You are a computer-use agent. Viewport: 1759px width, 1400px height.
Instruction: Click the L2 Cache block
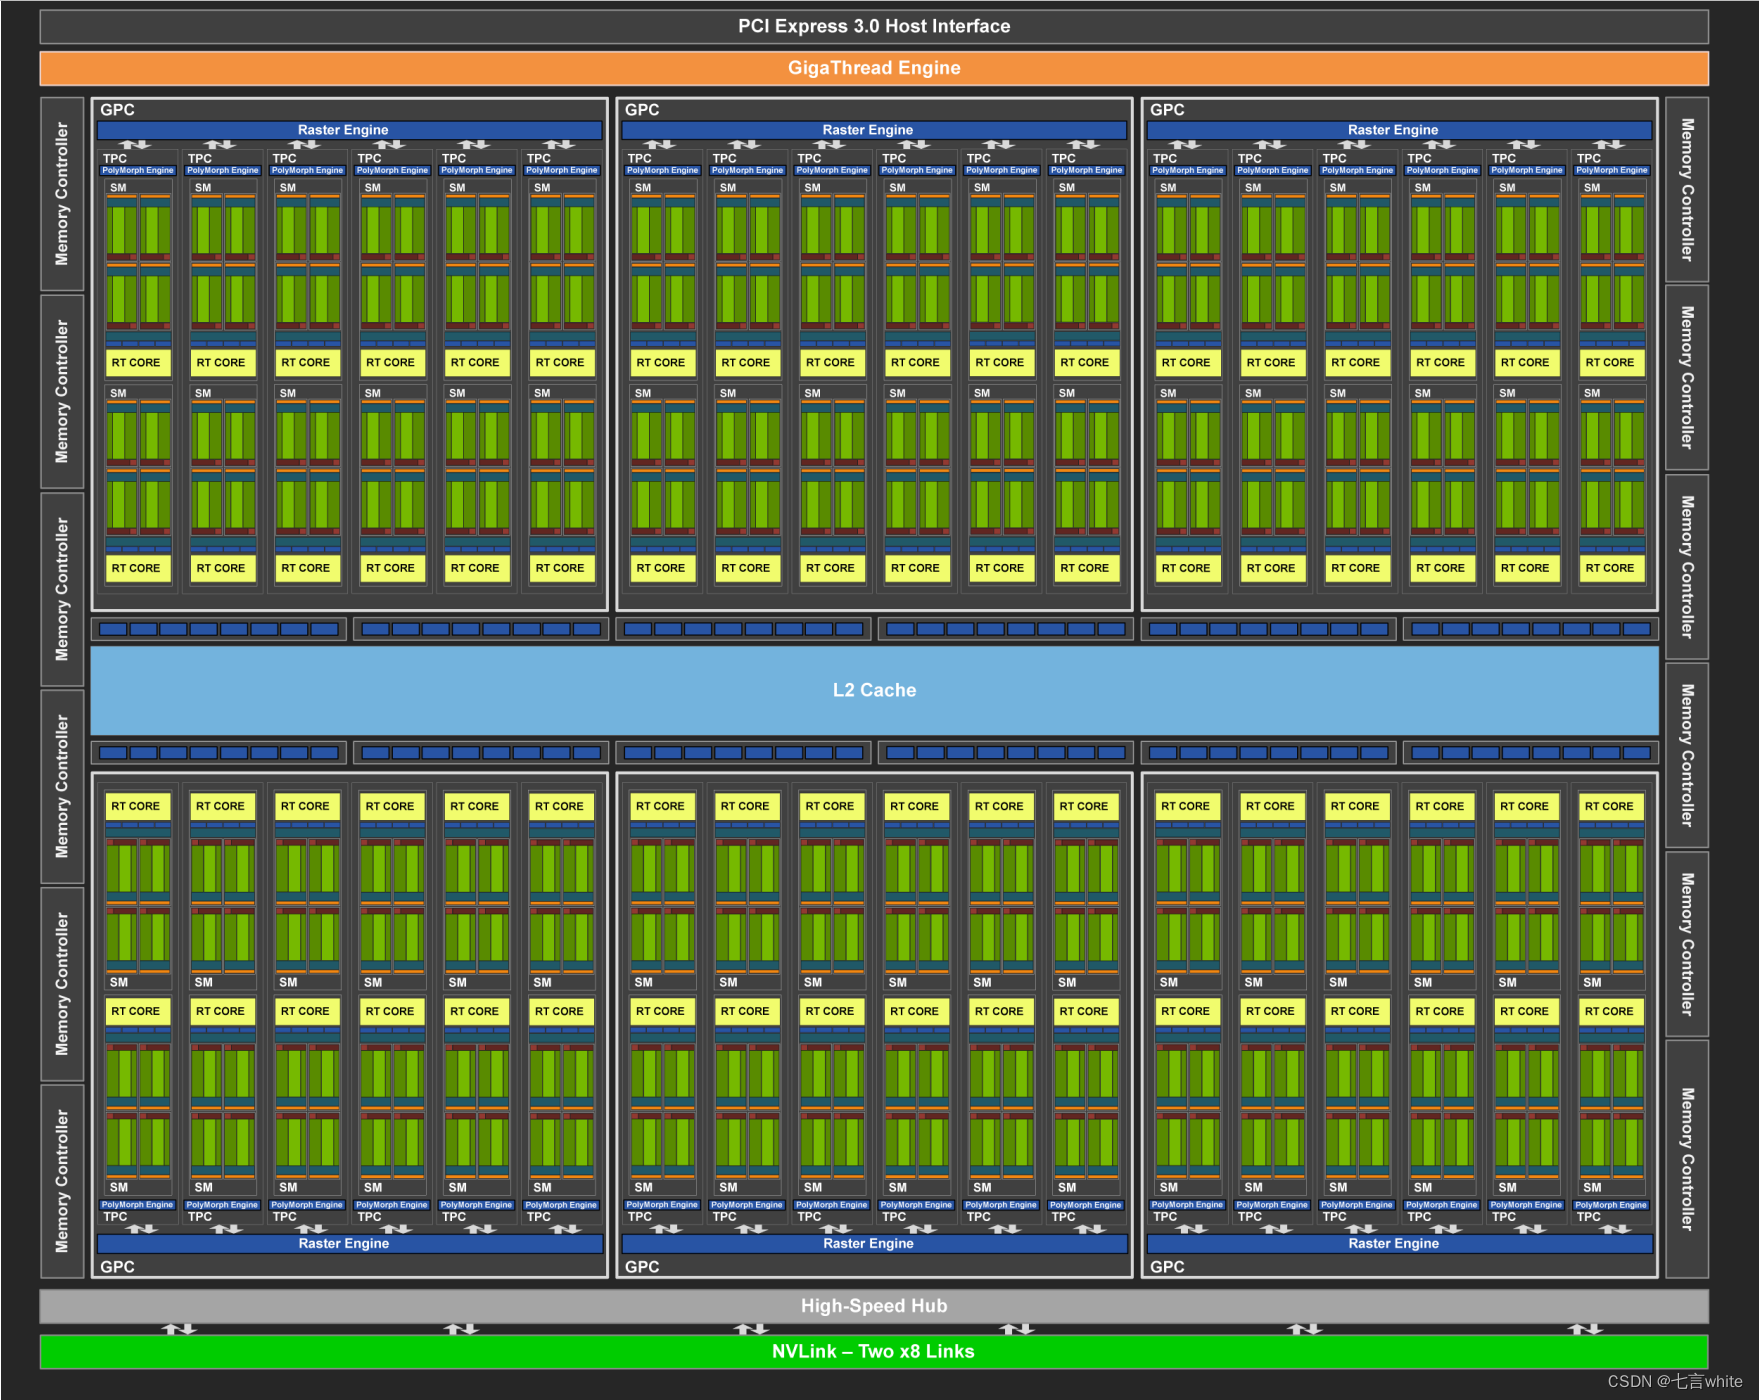coord(874,689)
